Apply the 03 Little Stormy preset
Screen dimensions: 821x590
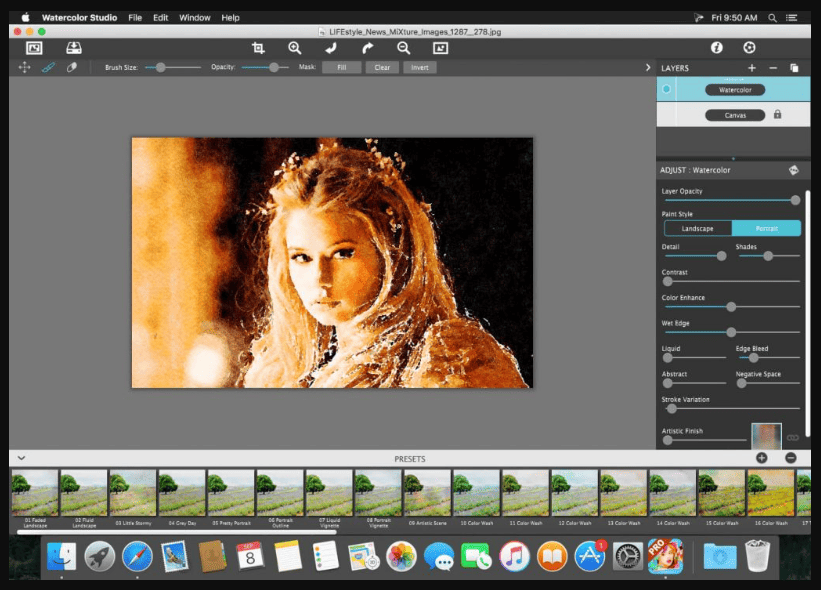[x=133, y=497]
